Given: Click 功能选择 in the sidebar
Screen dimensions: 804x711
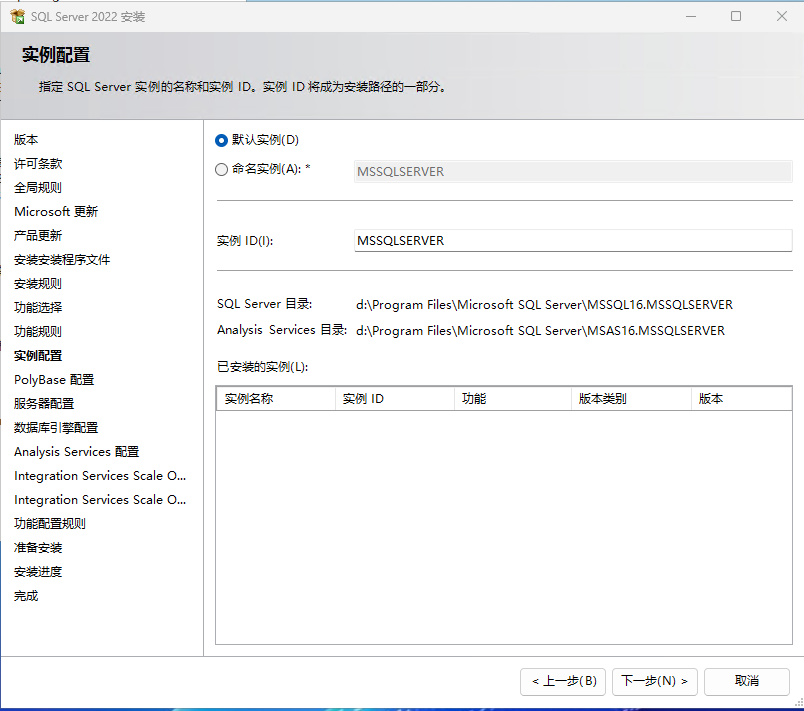Looking at the screenshot, I should coord(38,308).
